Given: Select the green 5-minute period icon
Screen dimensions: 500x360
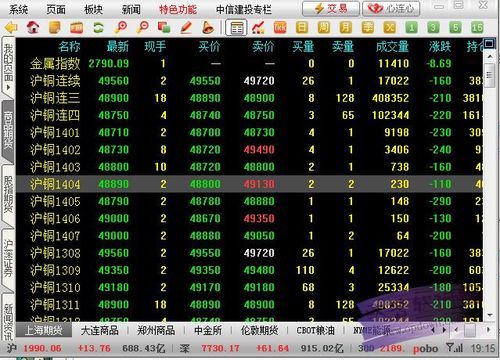Looking at the screenshot, I should [x=455, y=28].
